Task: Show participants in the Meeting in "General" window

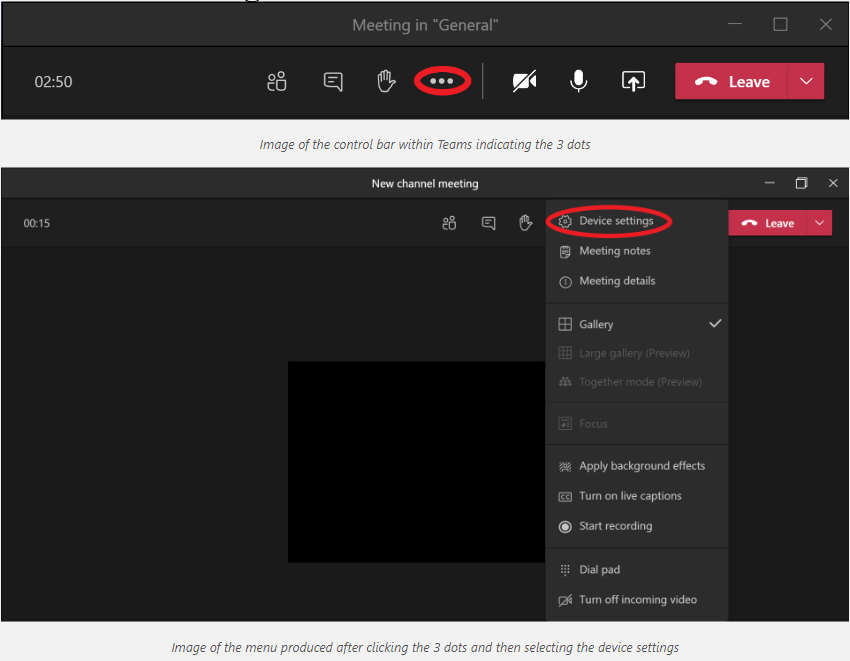Action: click(277, 81)
